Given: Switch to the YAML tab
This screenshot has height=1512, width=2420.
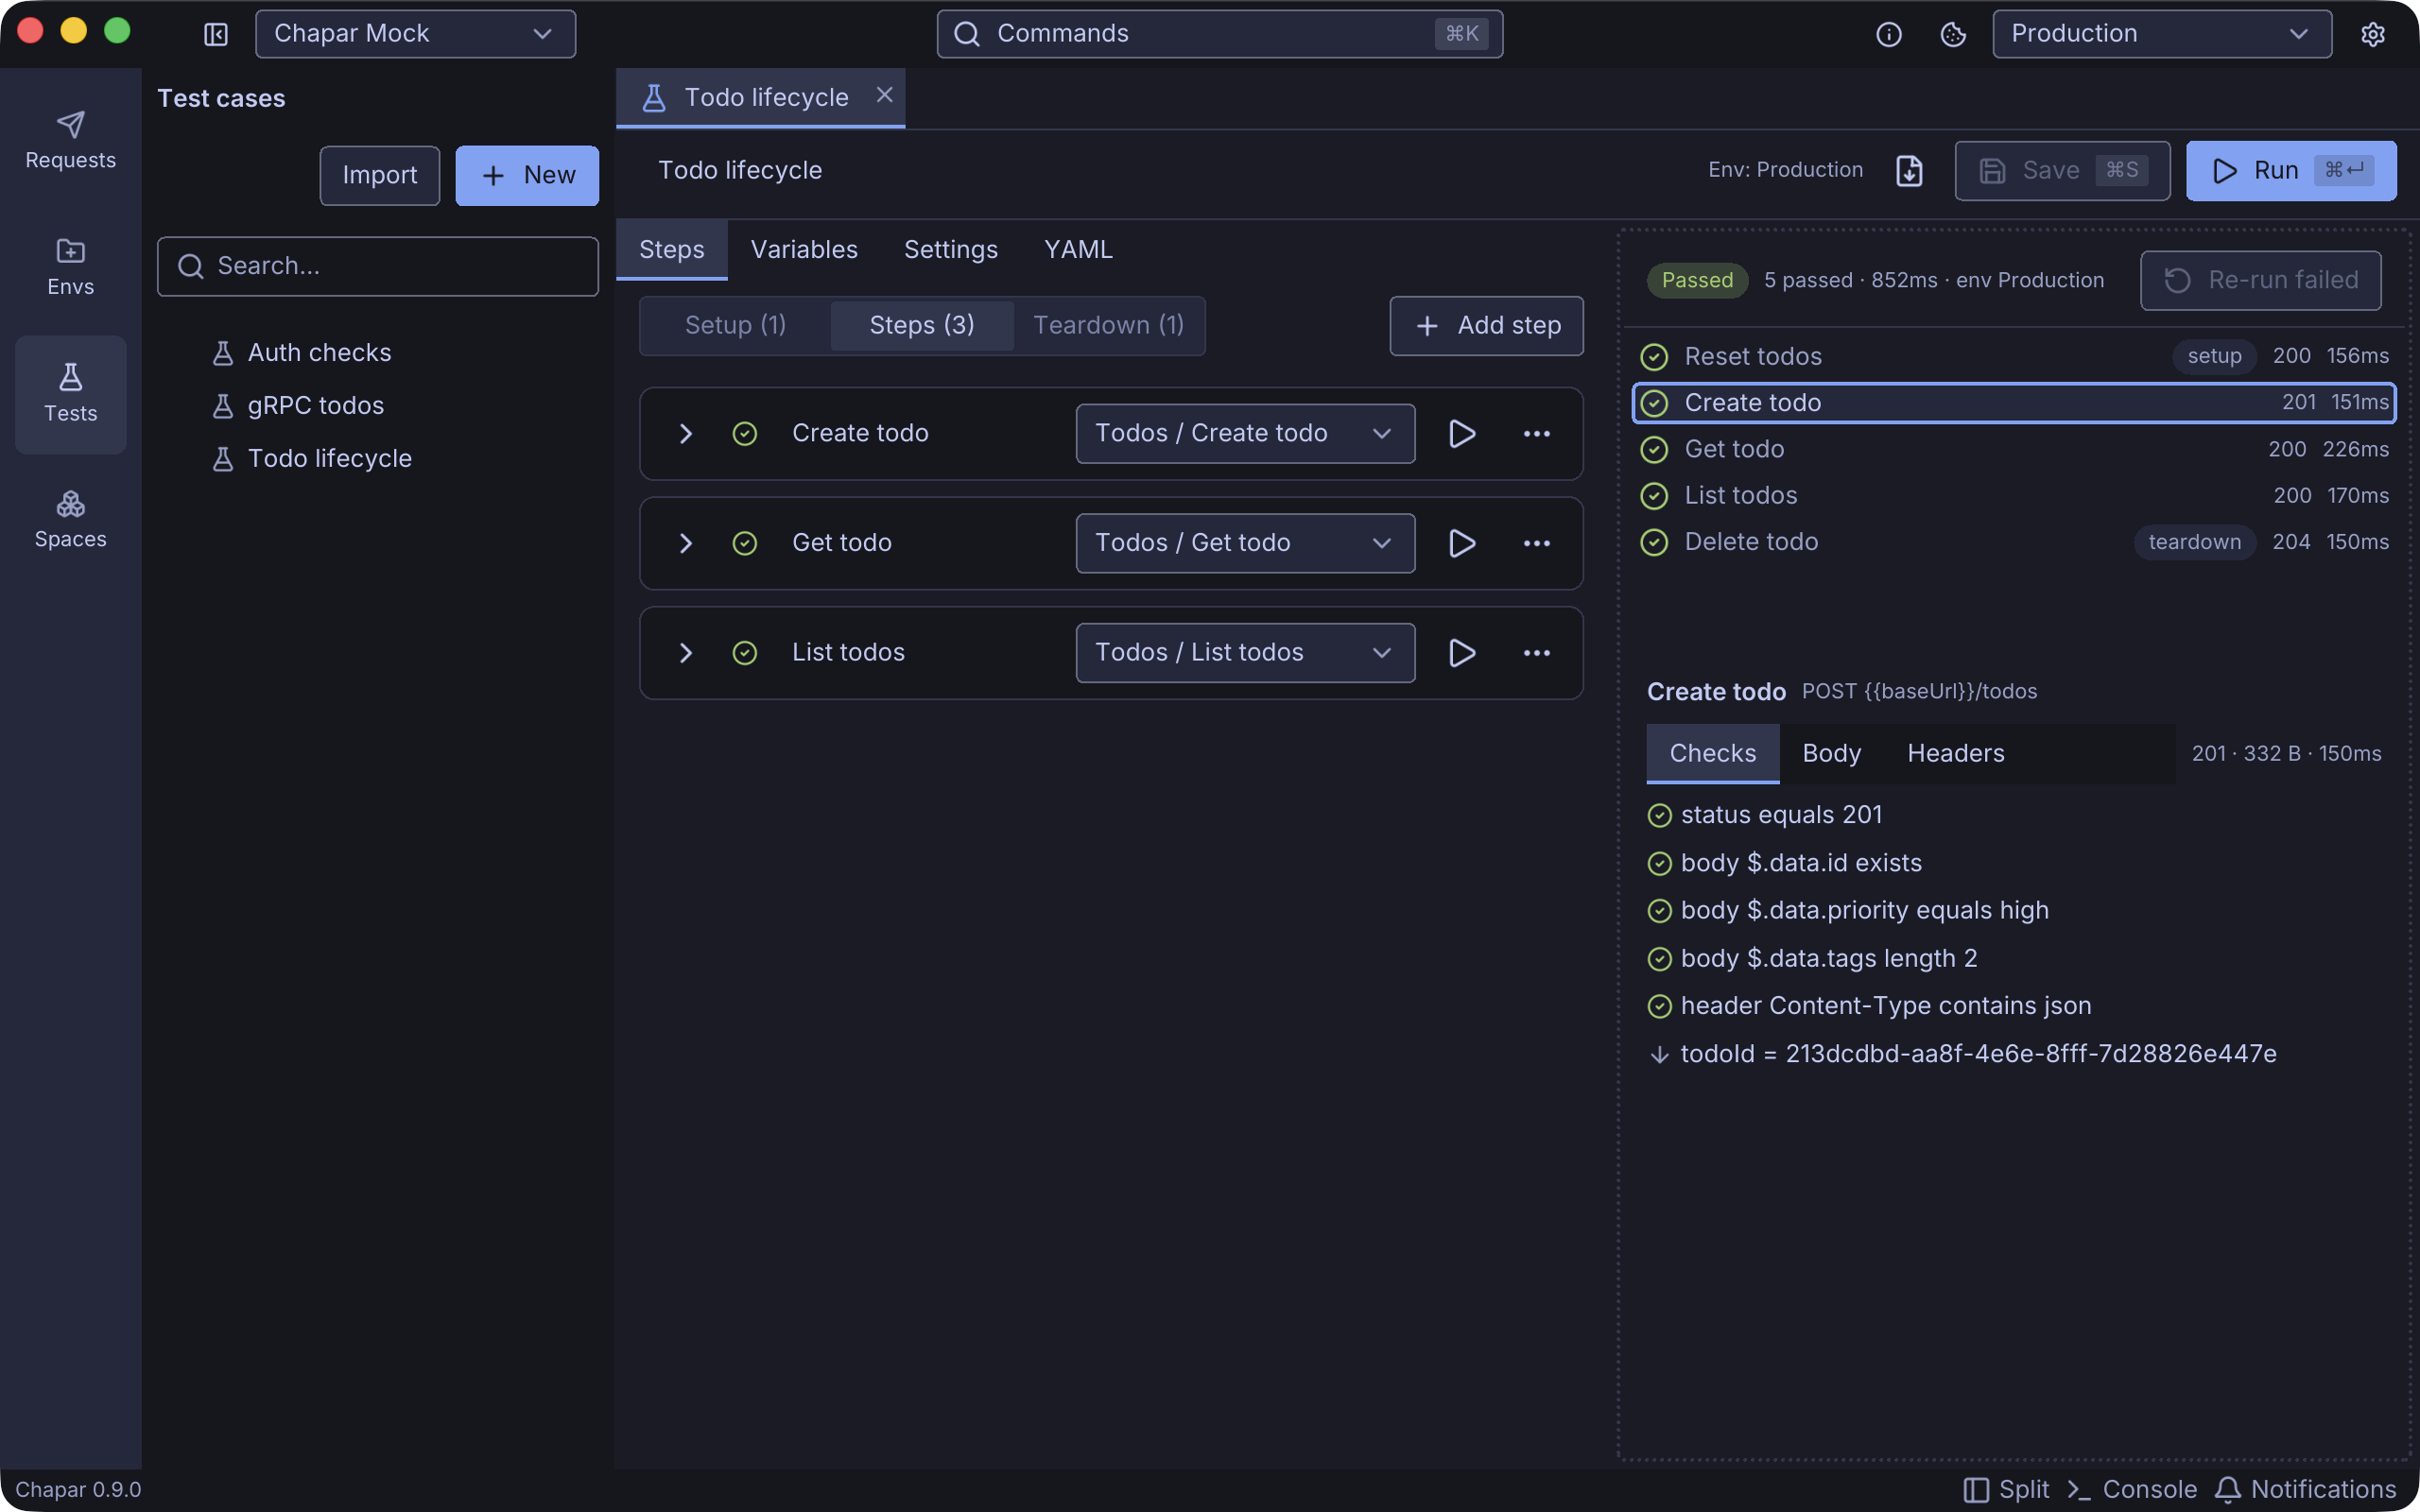Looking at the screenshot, I should pyautogui.click(x=1078, y=249).
